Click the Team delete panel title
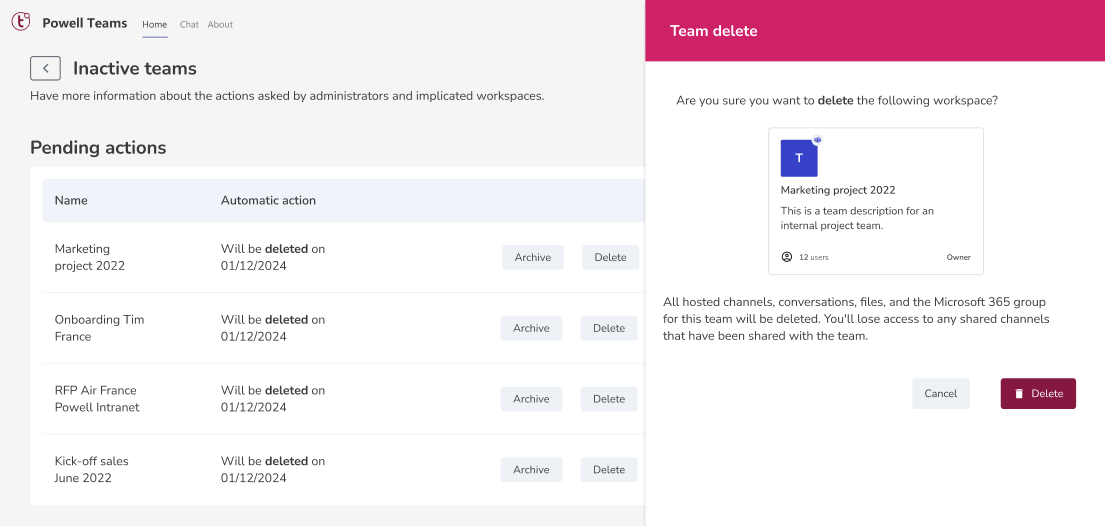Viewport: 1105px width, 526px height. [x=714, y=31]
